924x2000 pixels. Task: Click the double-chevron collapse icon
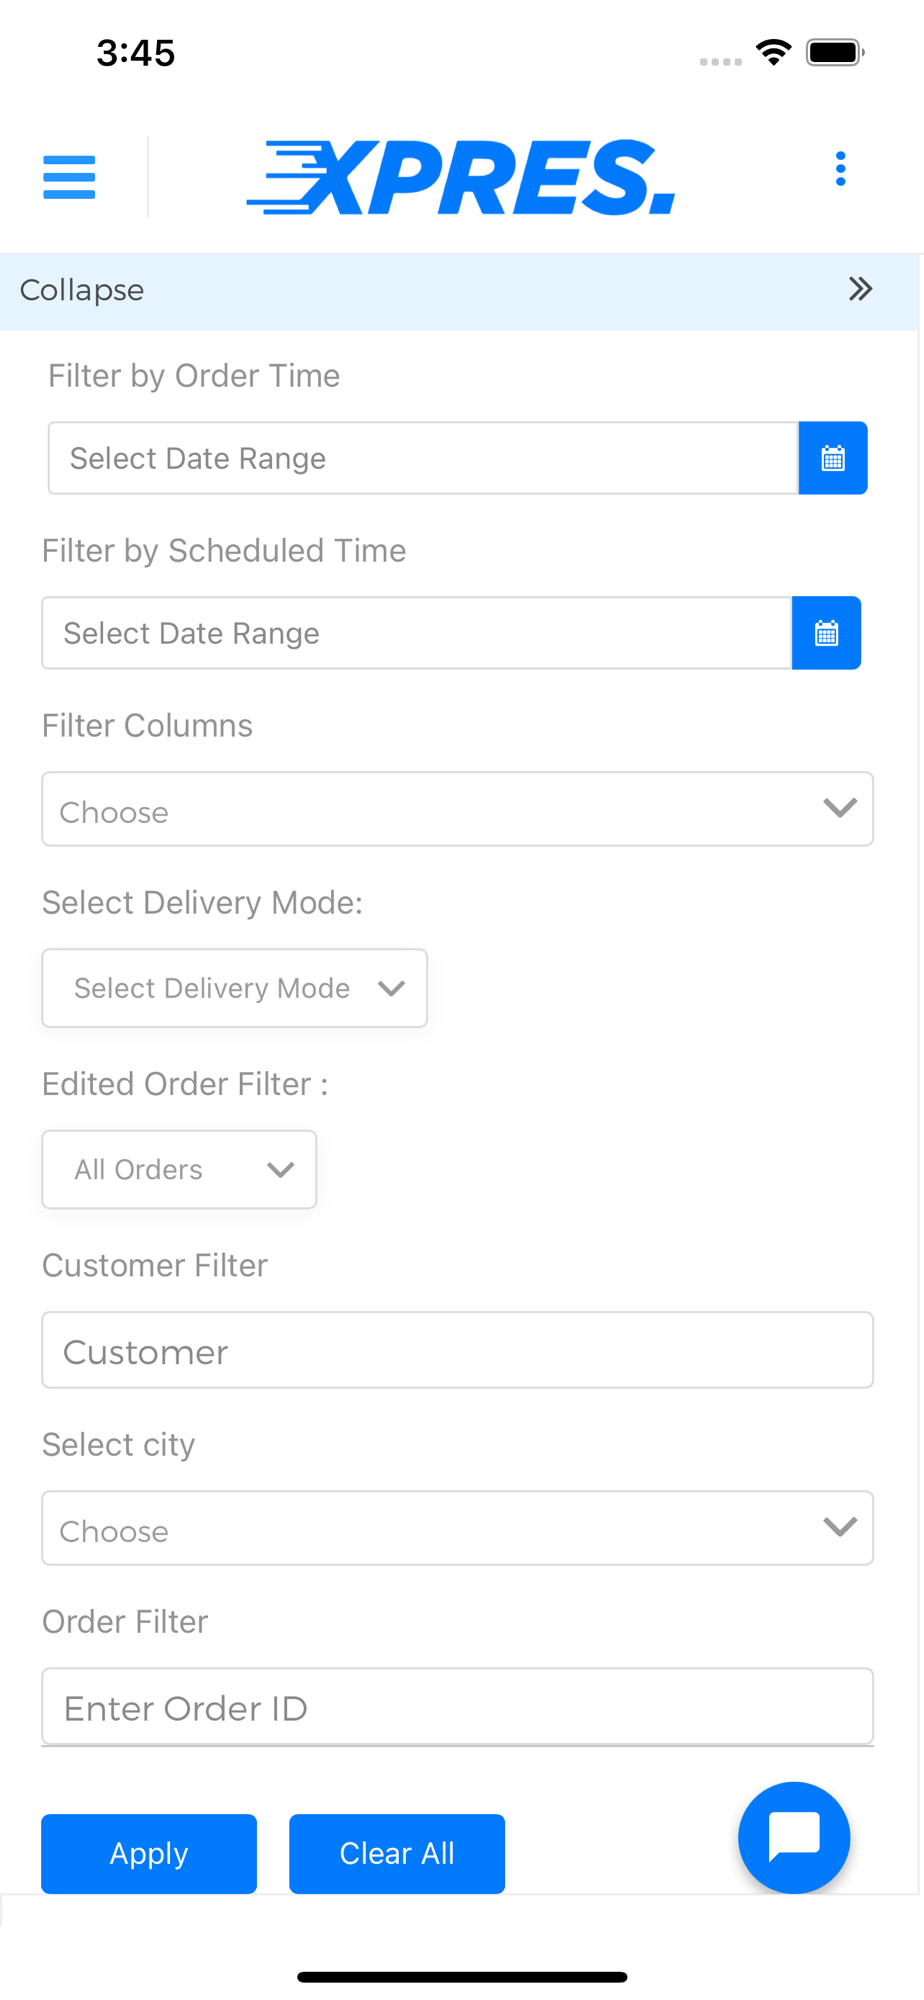pyautogui.click(x=860, y=290)
